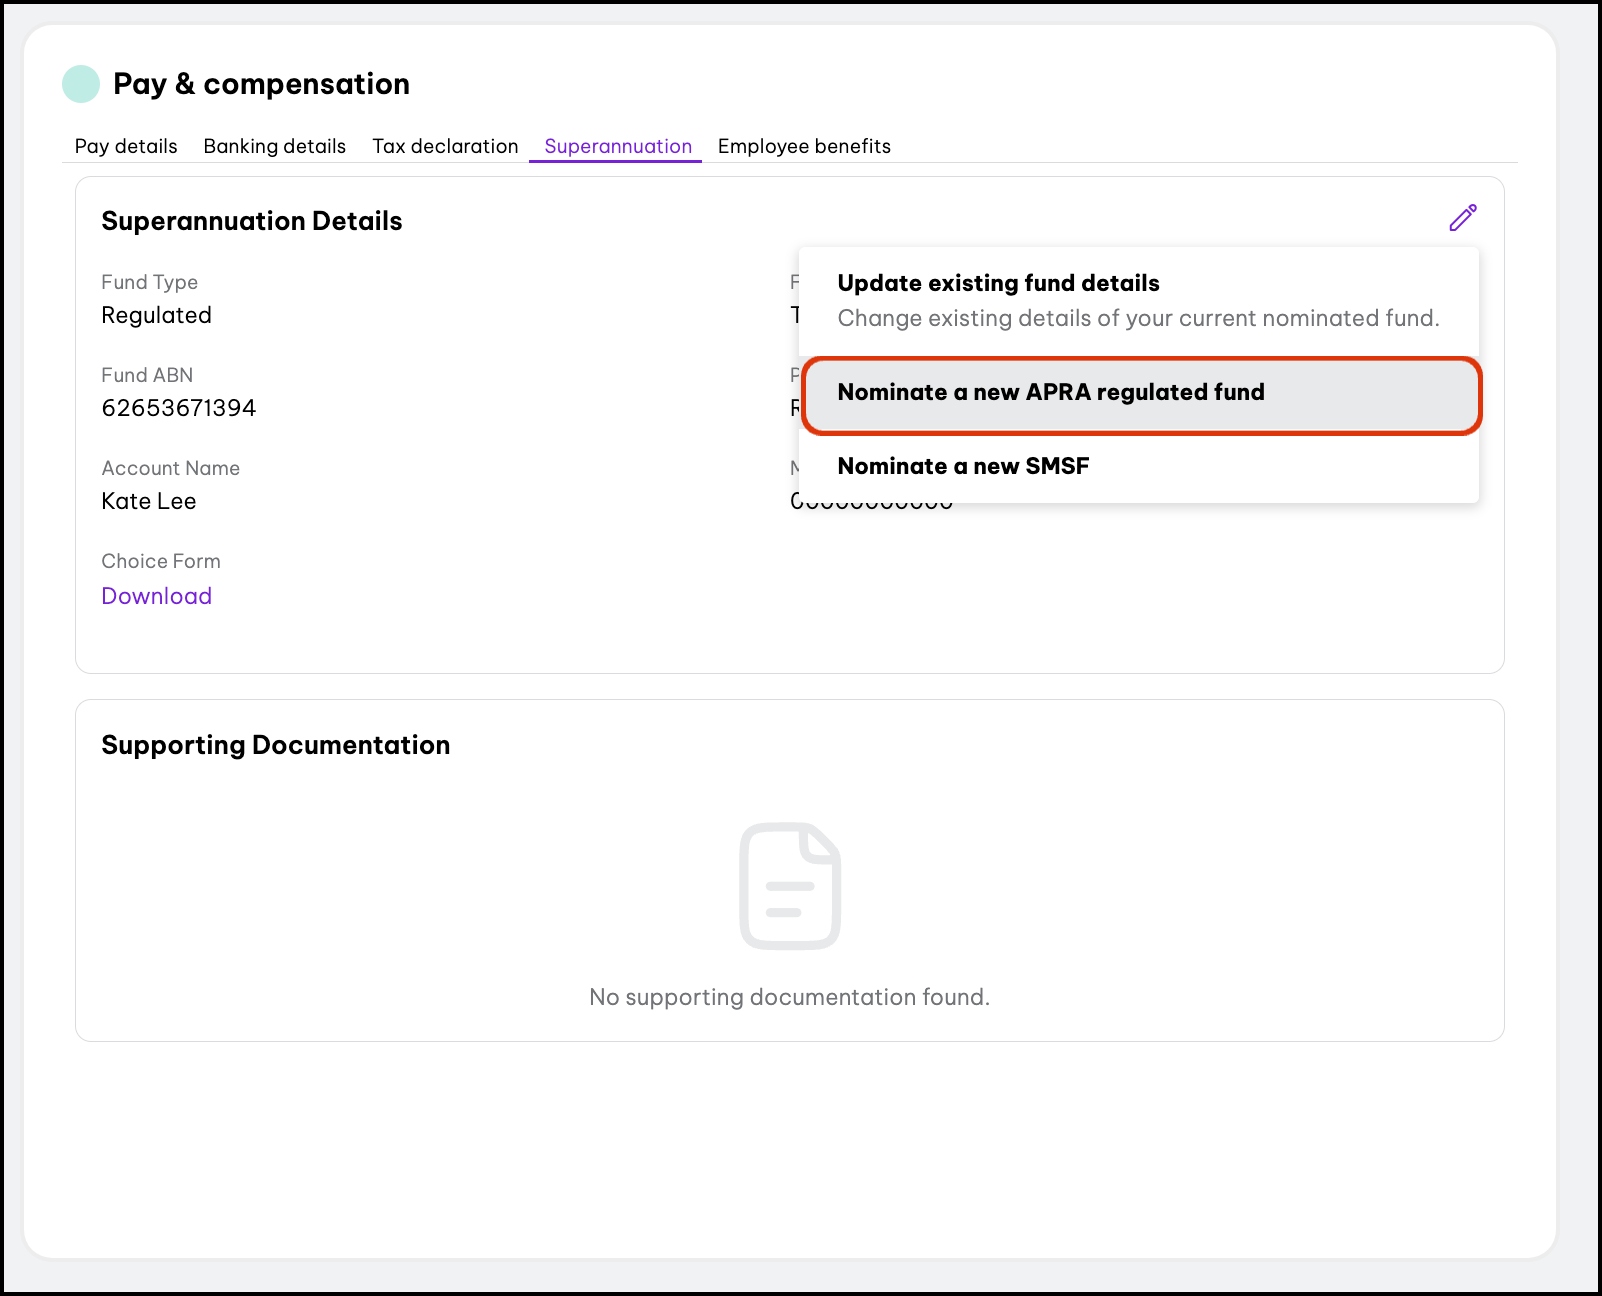Screen dimensions: 1602x1296
Task: Open the Employee benefits tab
Action: point(804,146)
